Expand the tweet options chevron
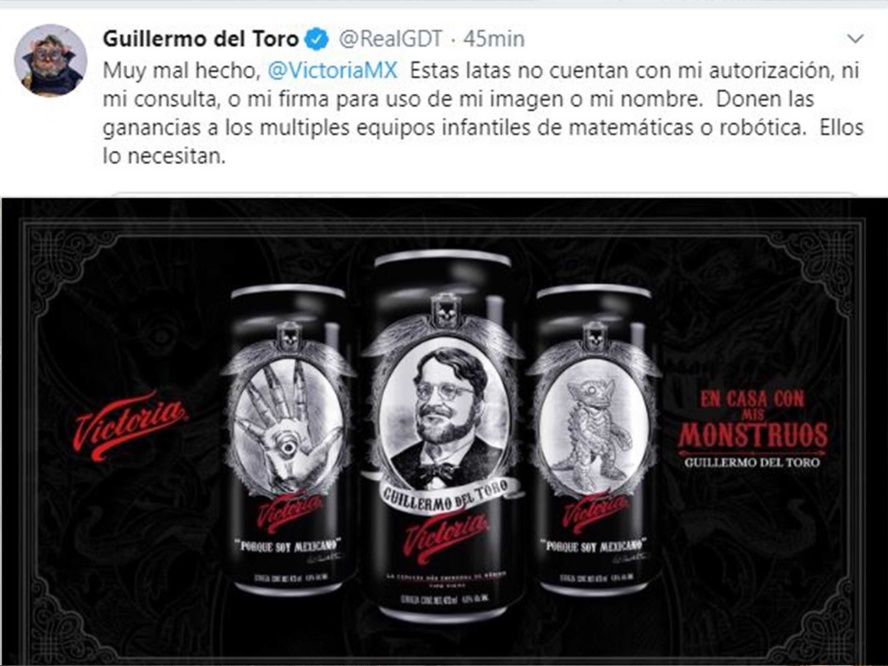The image size is (888, 666). 855,39
